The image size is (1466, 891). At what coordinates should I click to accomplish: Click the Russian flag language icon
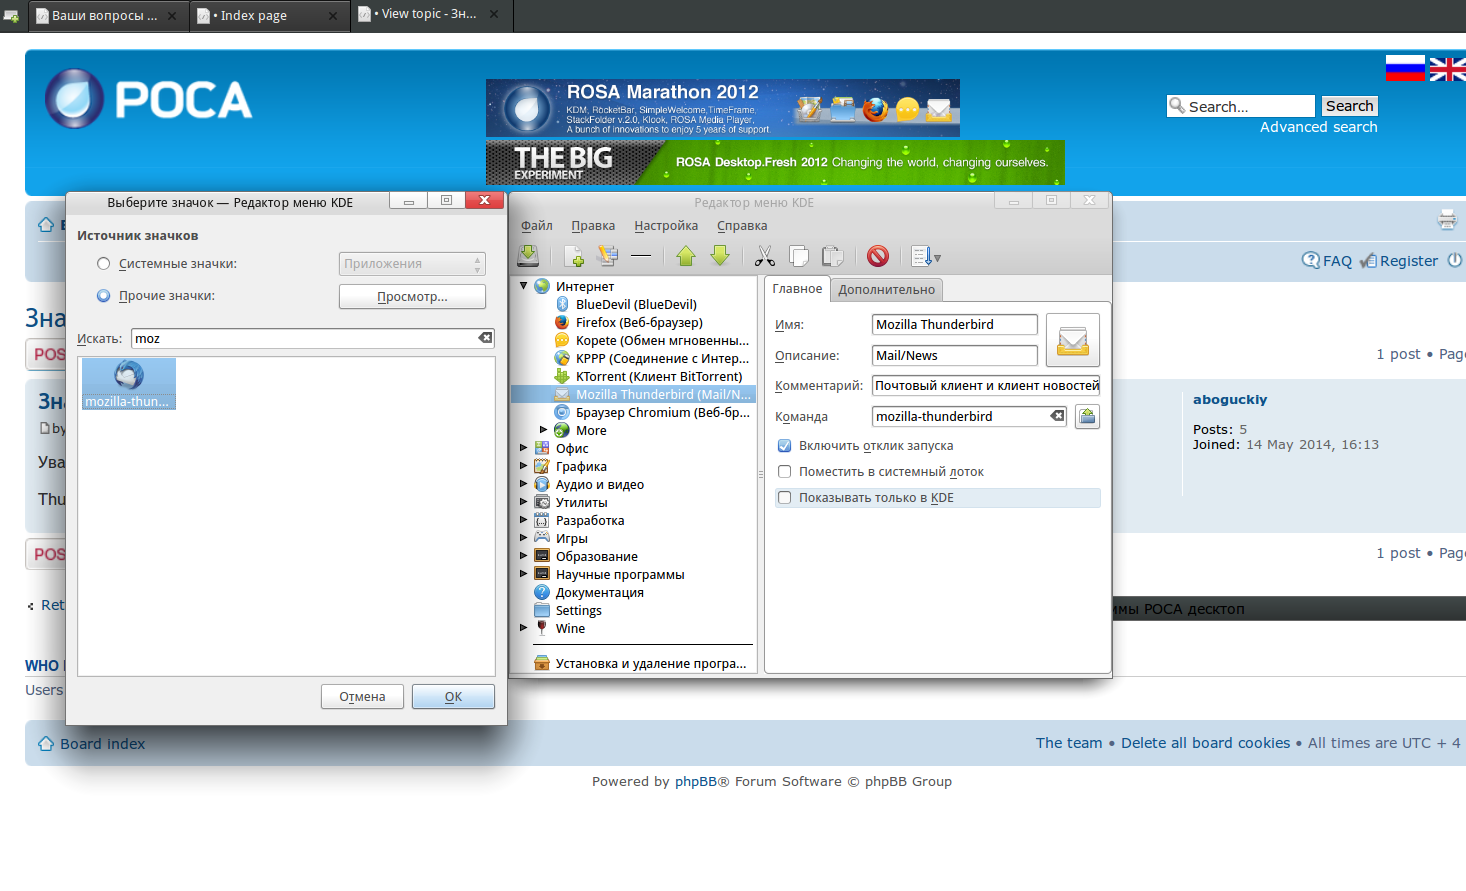point(1405,68)
